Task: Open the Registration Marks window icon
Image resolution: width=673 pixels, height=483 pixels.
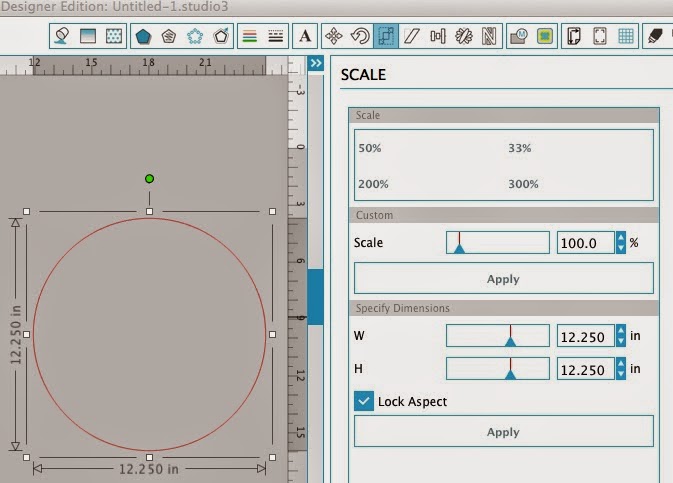Action: [600, 36]
